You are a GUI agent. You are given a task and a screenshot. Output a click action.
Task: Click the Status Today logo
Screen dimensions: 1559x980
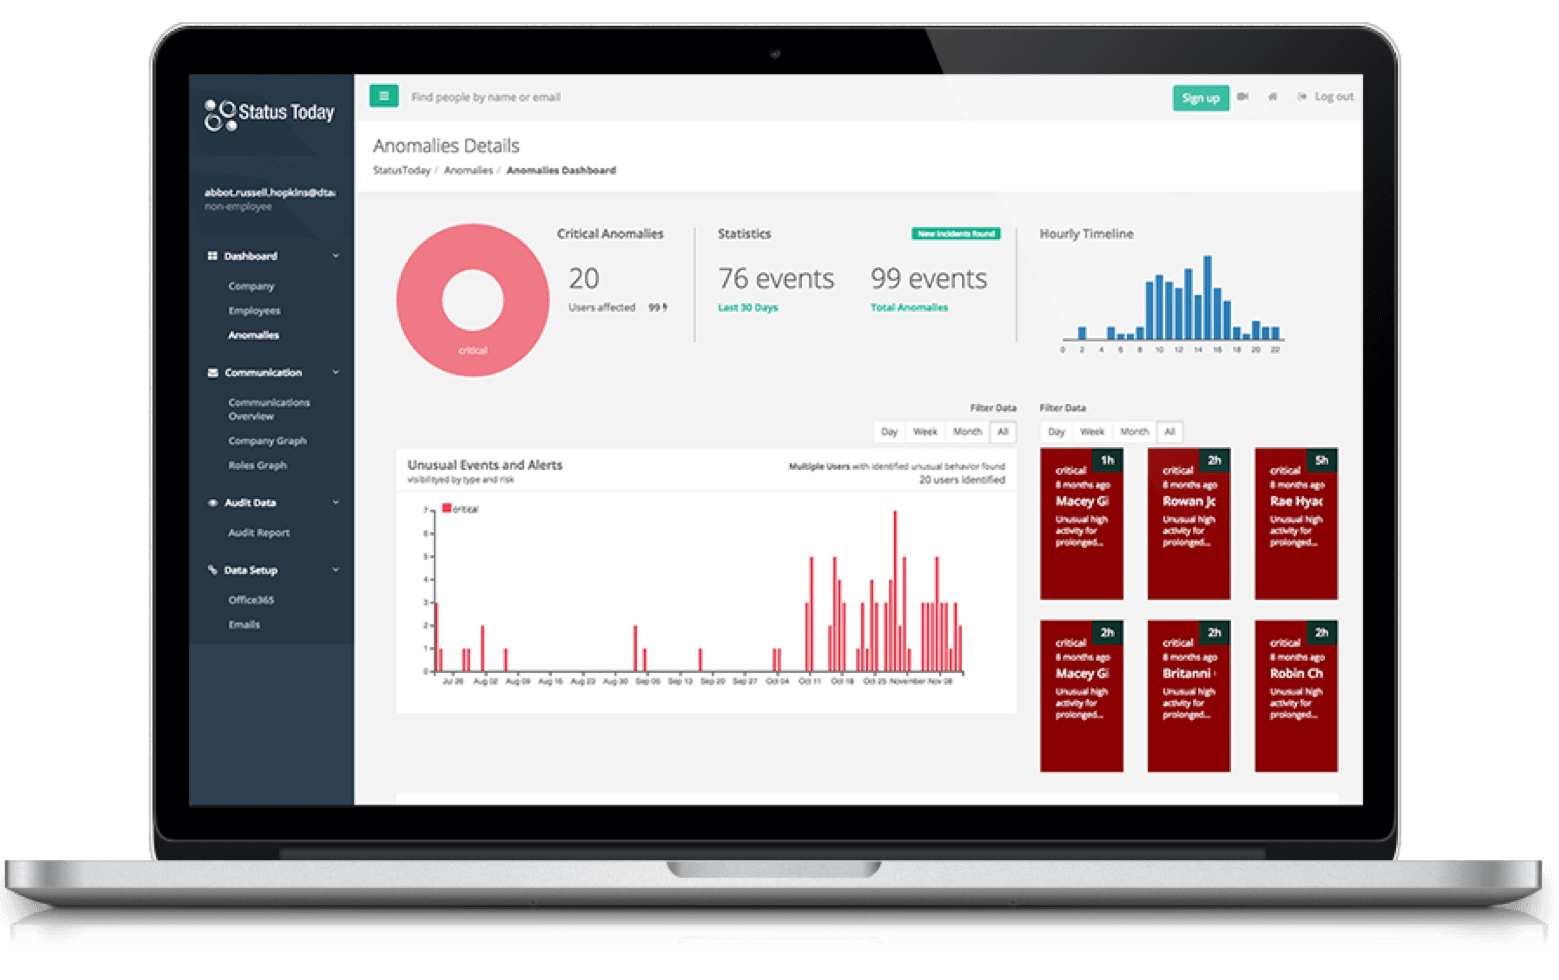coord(269,114)
